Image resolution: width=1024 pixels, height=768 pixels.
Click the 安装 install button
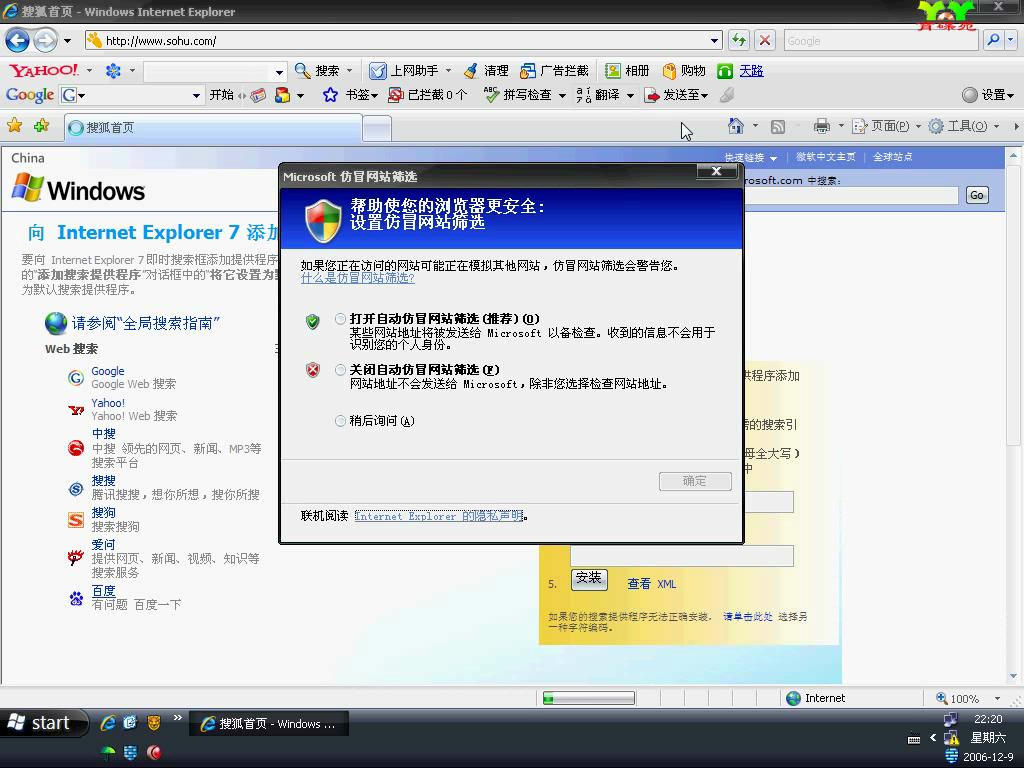click(x=589, y=579)
